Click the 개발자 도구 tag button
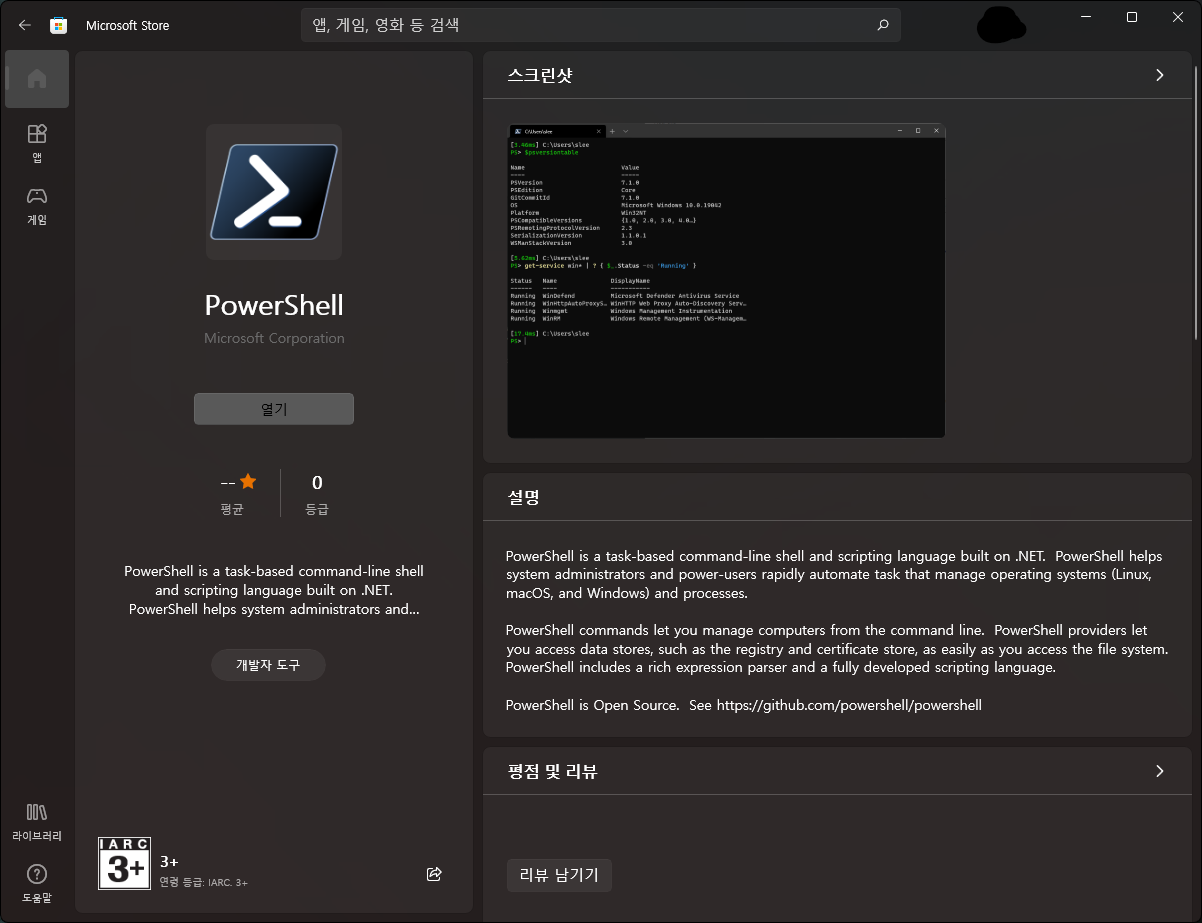 pyautogui.click(x=268, y=665)
